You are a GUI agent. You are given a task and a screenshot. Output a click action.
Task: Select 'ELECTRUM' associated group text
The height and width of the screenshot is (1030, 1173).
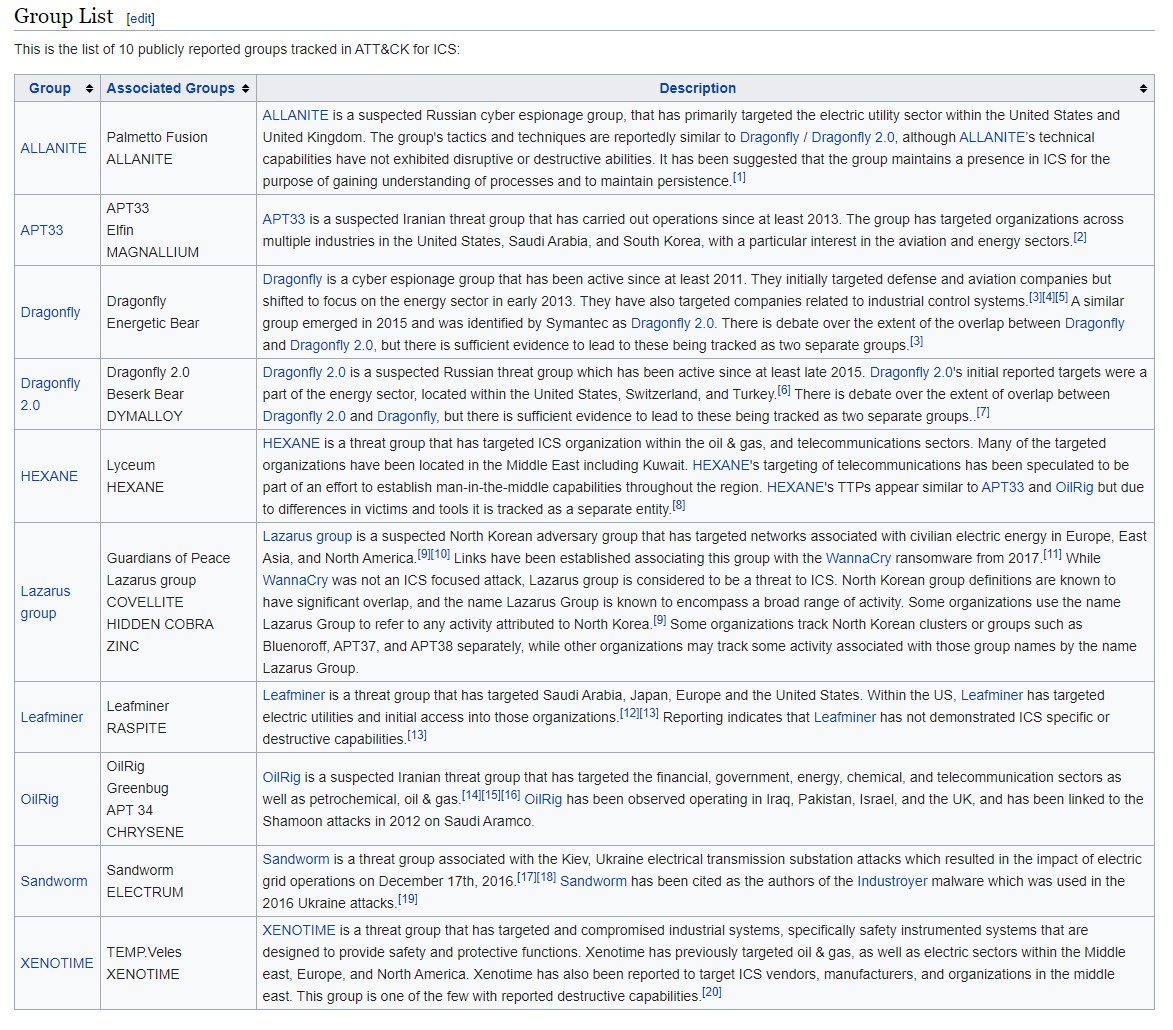[144, 892]
